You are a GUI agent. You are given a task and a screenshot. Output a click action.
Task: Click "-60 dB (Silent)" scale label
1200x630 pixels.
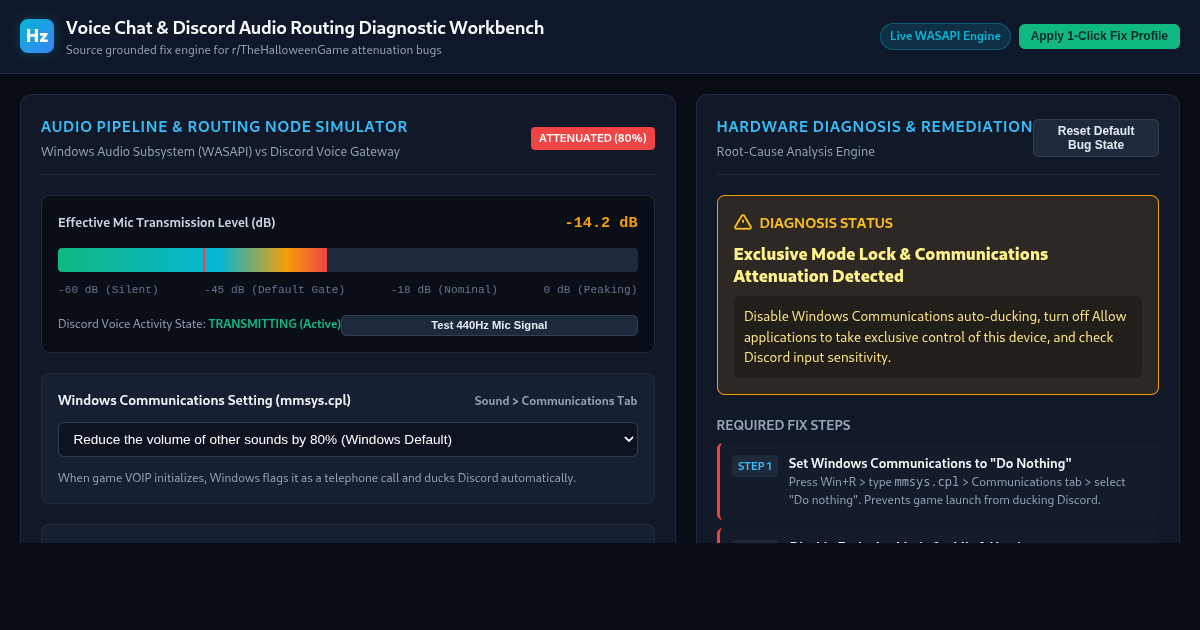[108, 290]
